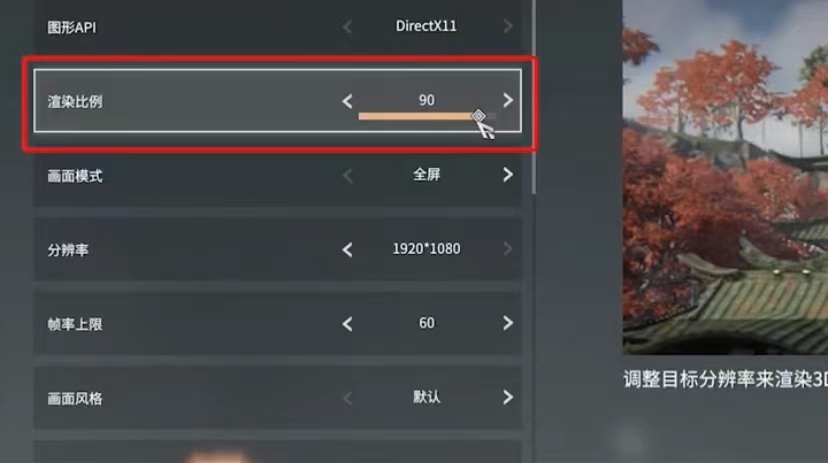Select the 分辨率 settings row
Image resolution: width=828 pixels, height=463 pixels.
click(278, 249)
